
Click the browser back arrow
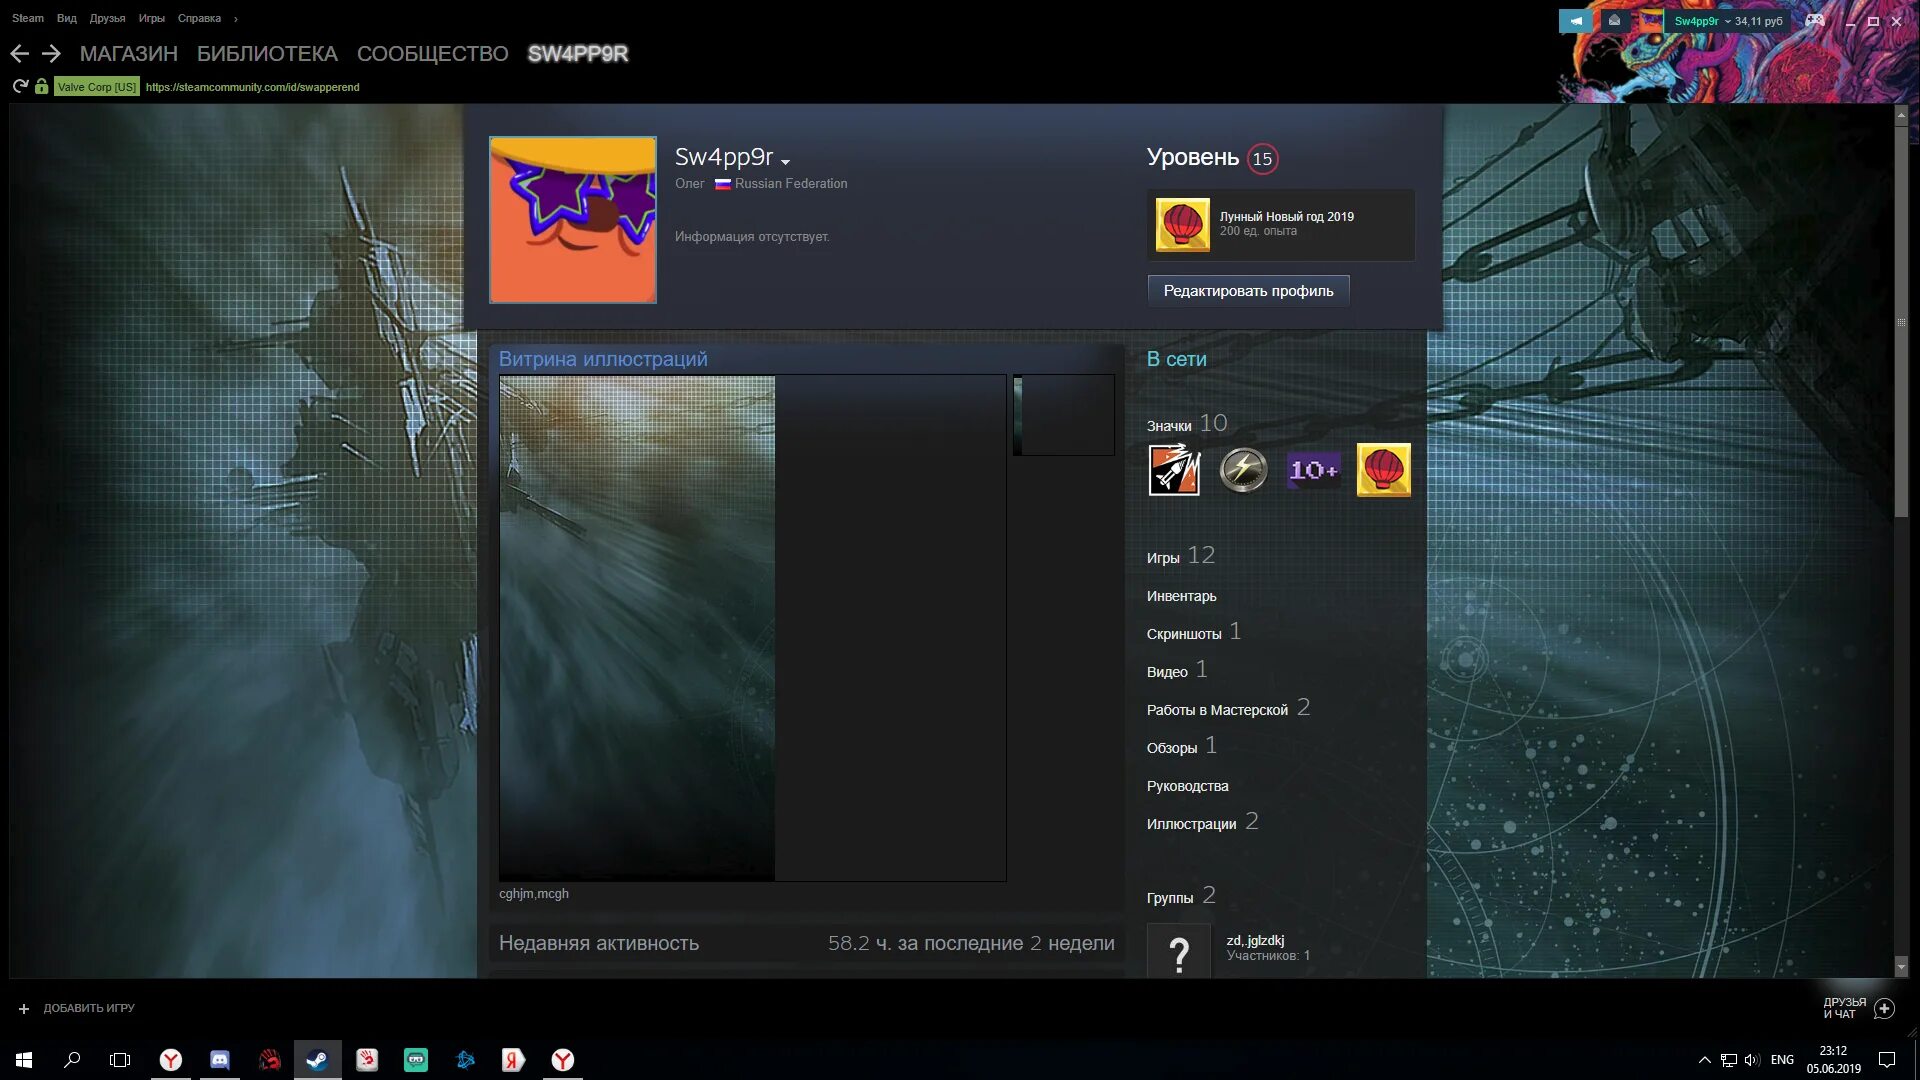coord(20,54)
